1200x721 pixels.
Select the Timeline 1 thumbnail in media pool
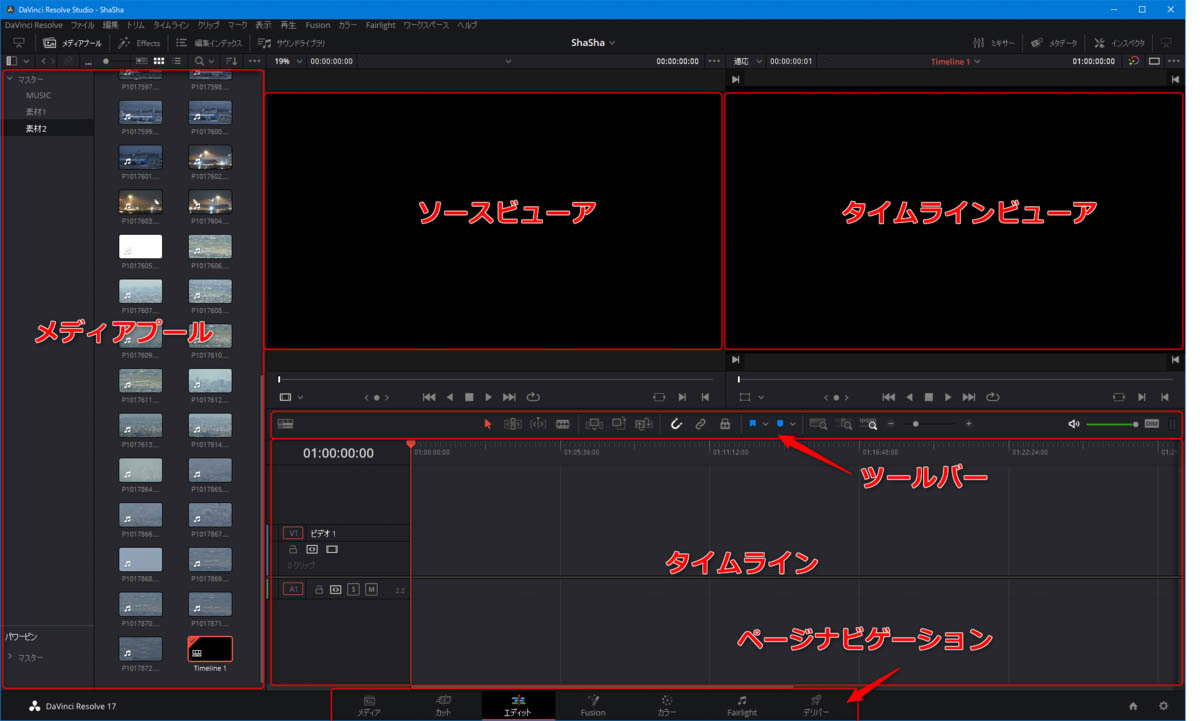click(210, 650)
